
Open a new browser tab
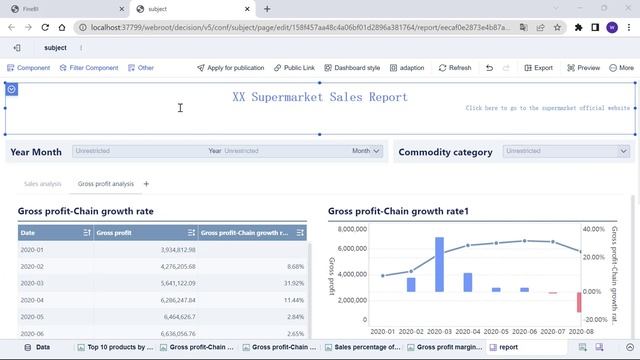267,9
